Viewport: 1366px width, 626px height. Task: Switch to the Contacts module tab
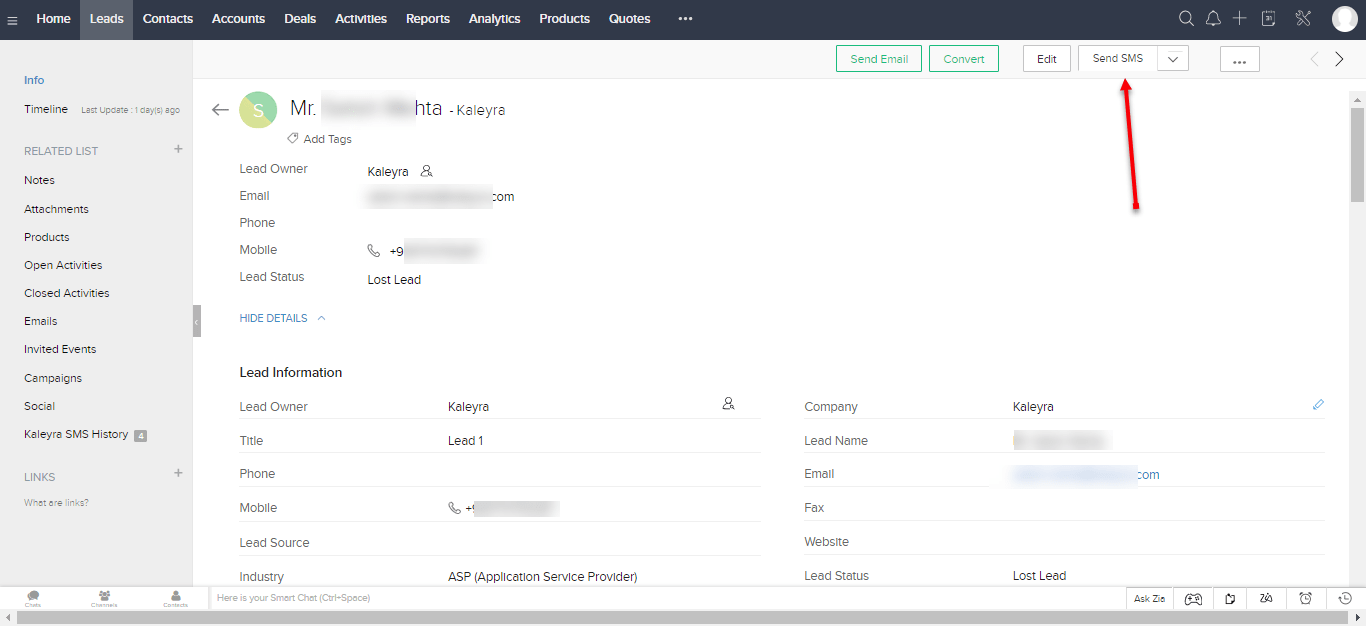[167, 18]
